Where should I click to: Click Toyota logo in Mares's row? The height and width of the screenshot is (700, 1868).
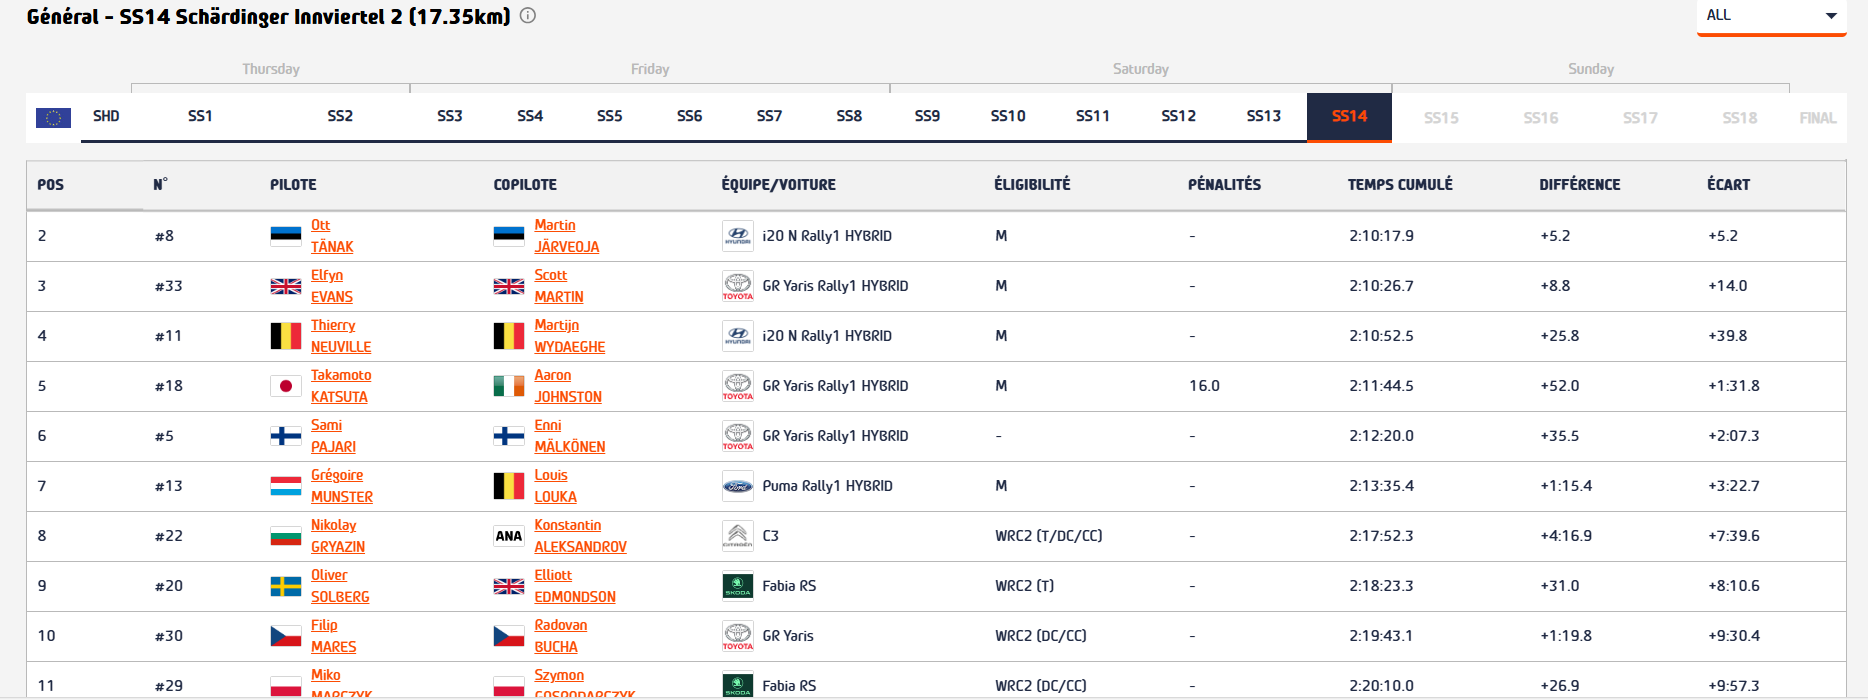(x=738, y=636)
